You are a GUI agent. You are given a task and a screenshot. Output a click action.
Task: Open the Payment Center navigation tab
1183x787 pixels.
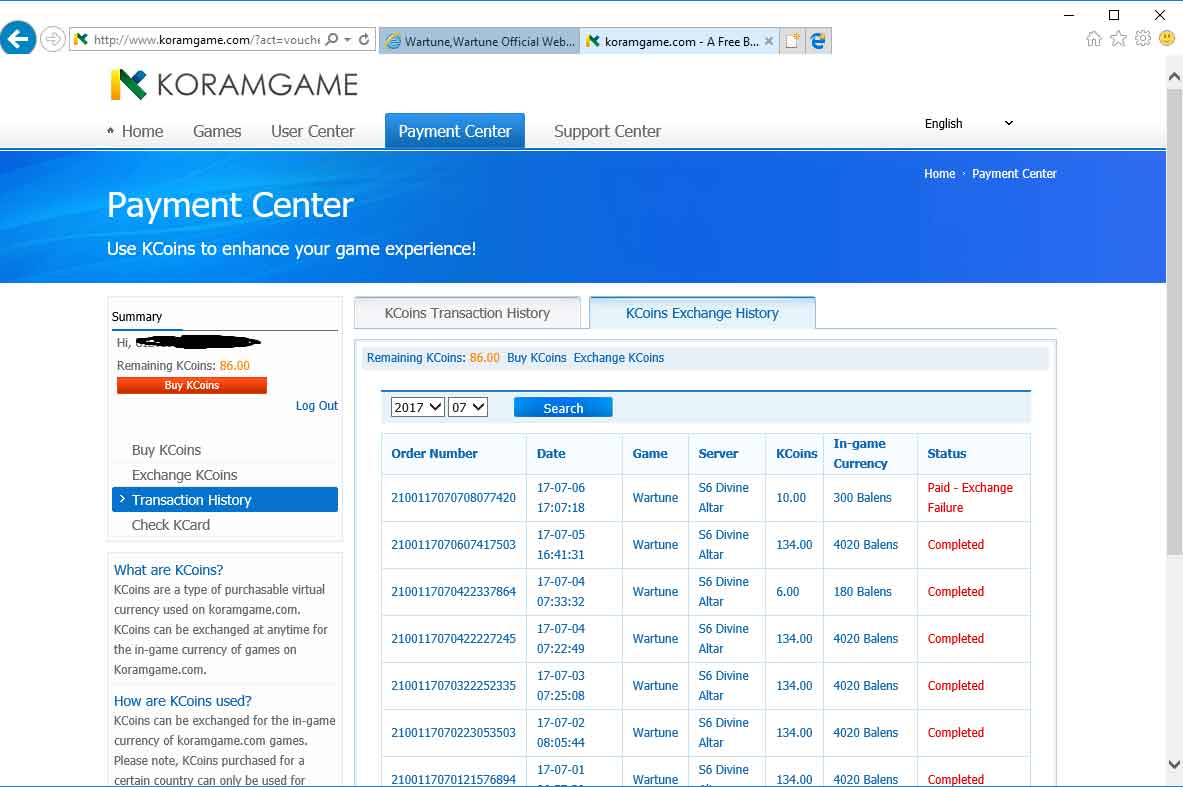(x=455, y=131)
